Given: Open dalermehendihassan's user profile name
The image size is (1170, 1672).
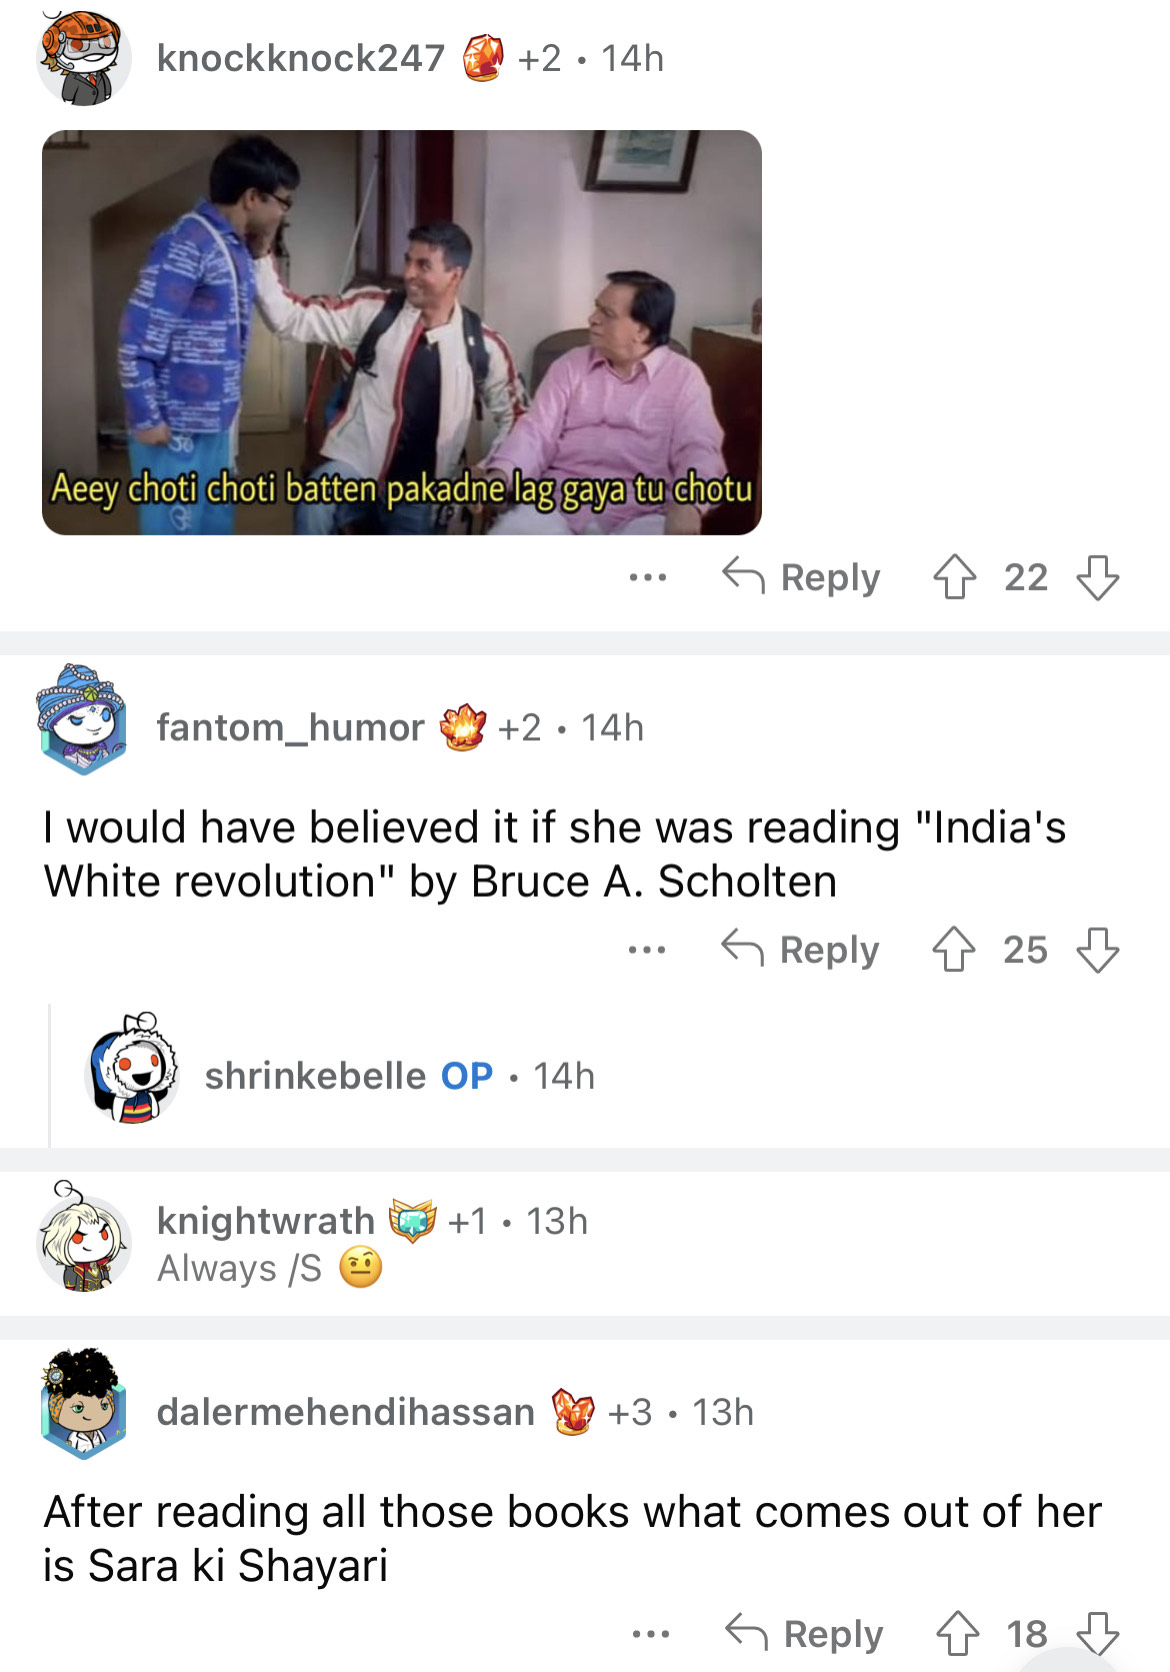Looking at the screenshot, I should [x=346, y=1412].
